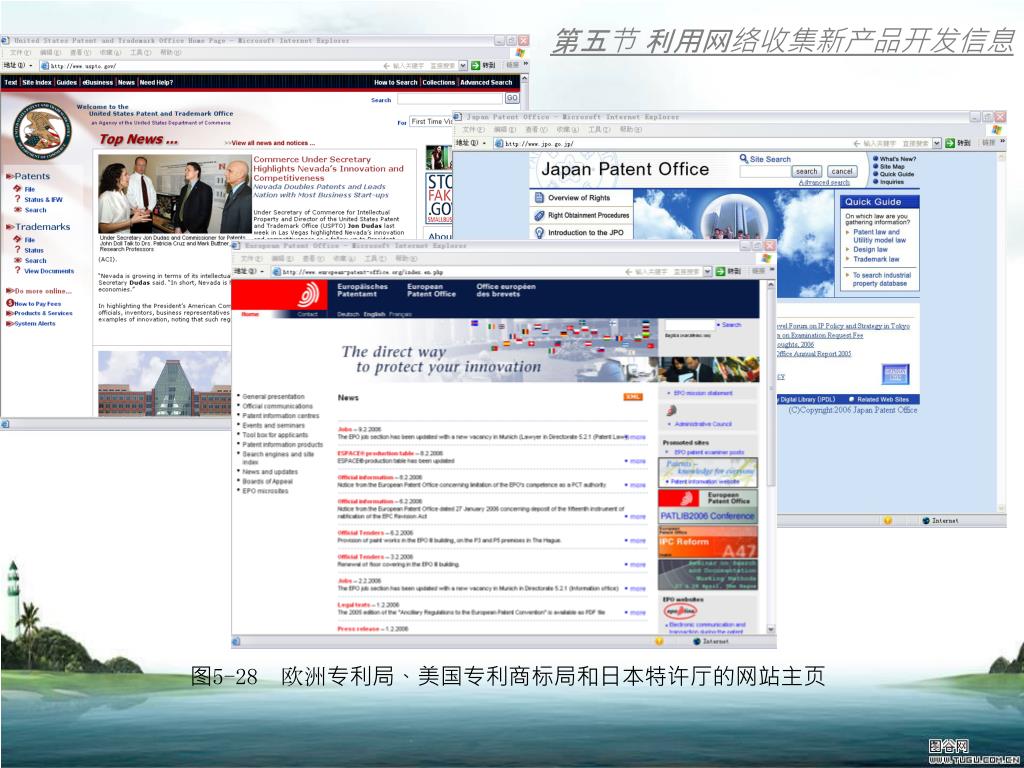Click the Home tab on EPO page
Screen dimensions: 1024x768
(250, 314)
